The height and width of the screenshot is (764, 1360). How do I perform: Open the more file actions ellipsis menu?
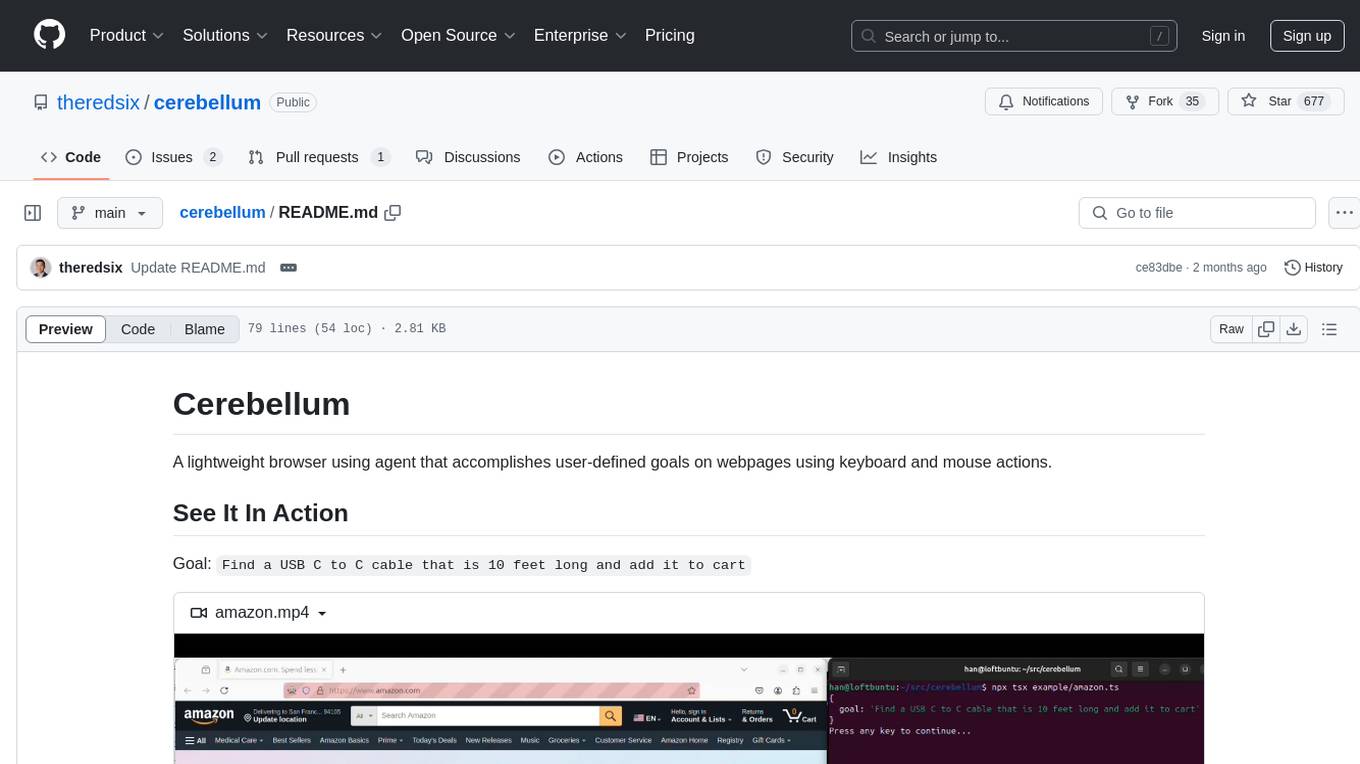point(1344,213)
